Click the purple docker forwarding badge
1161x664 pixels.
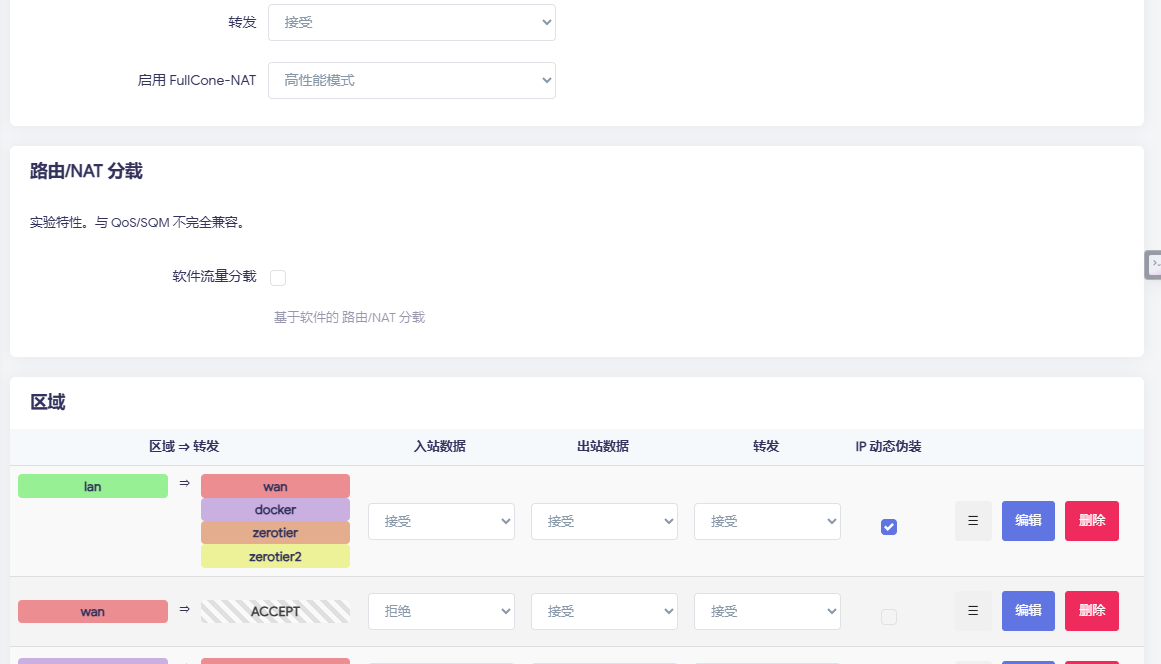(x=275, y=510)
